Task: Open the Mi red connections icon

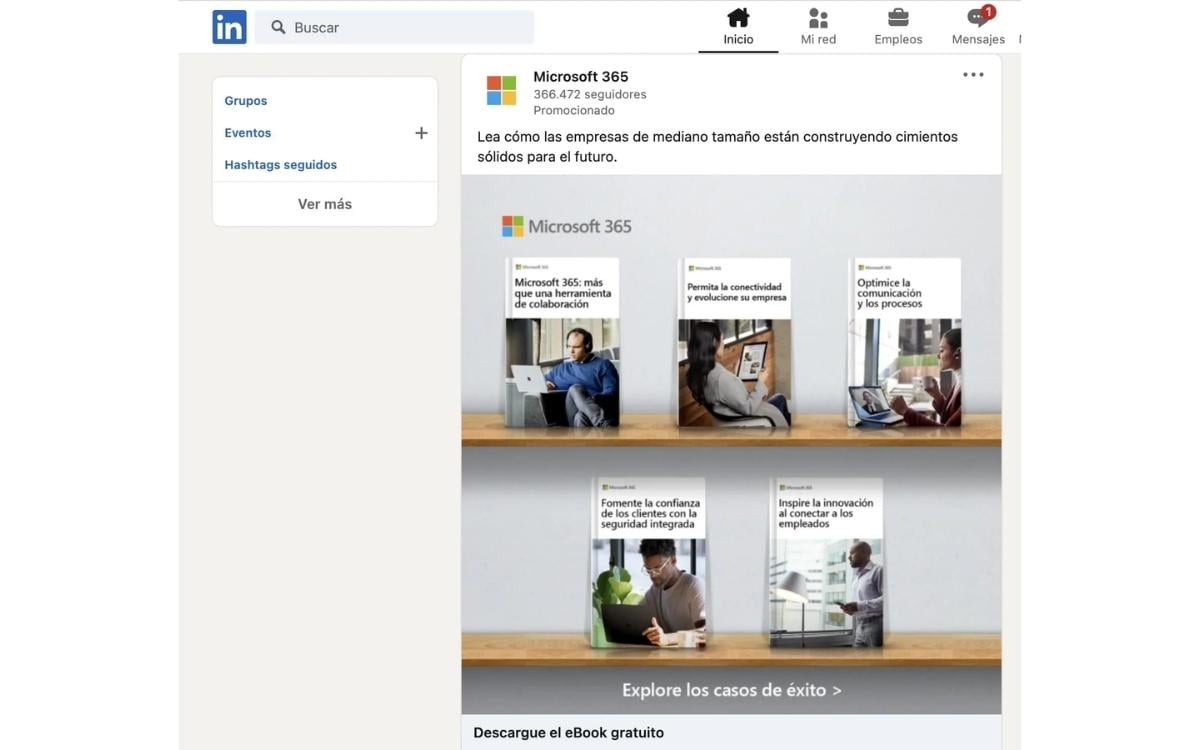Action: tap(817, 17)
